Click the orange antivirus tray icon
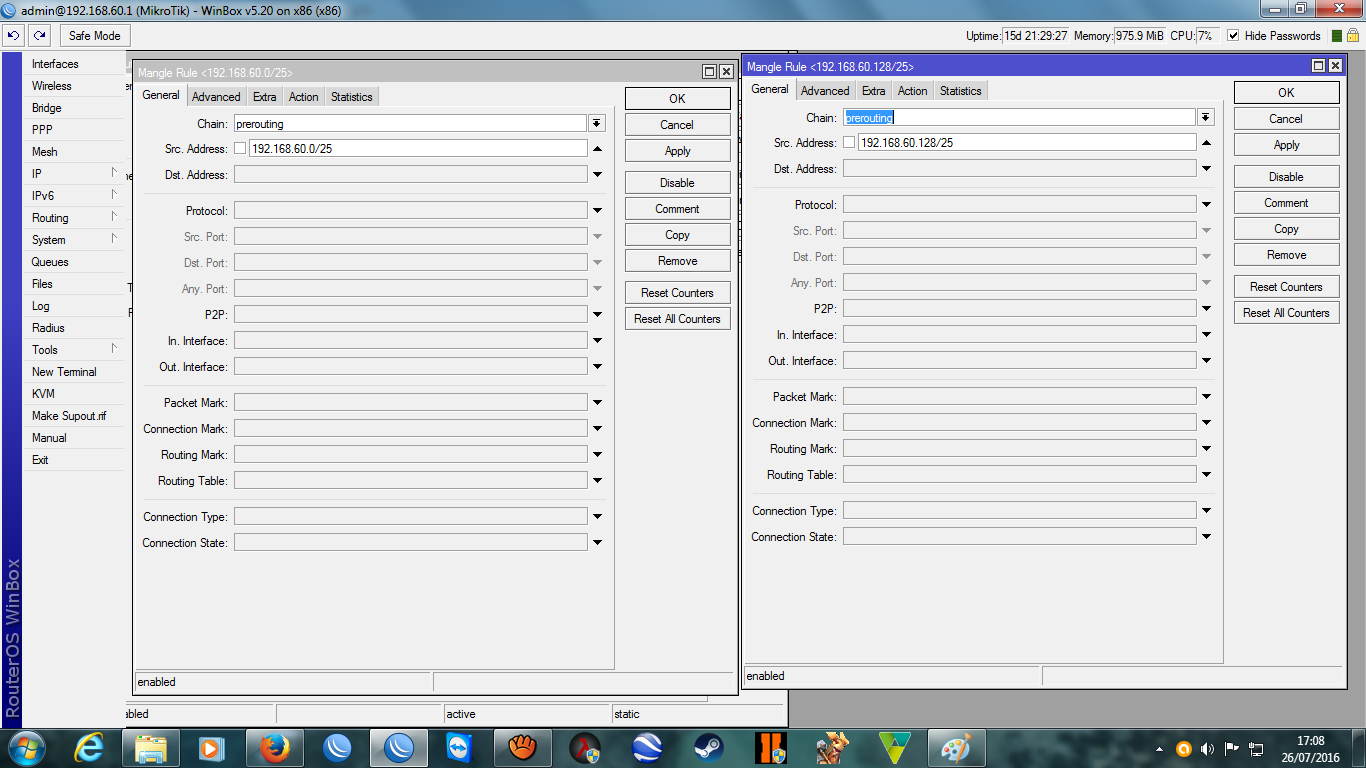This screenshot has height=768, width=1366. coord(1183,748)
